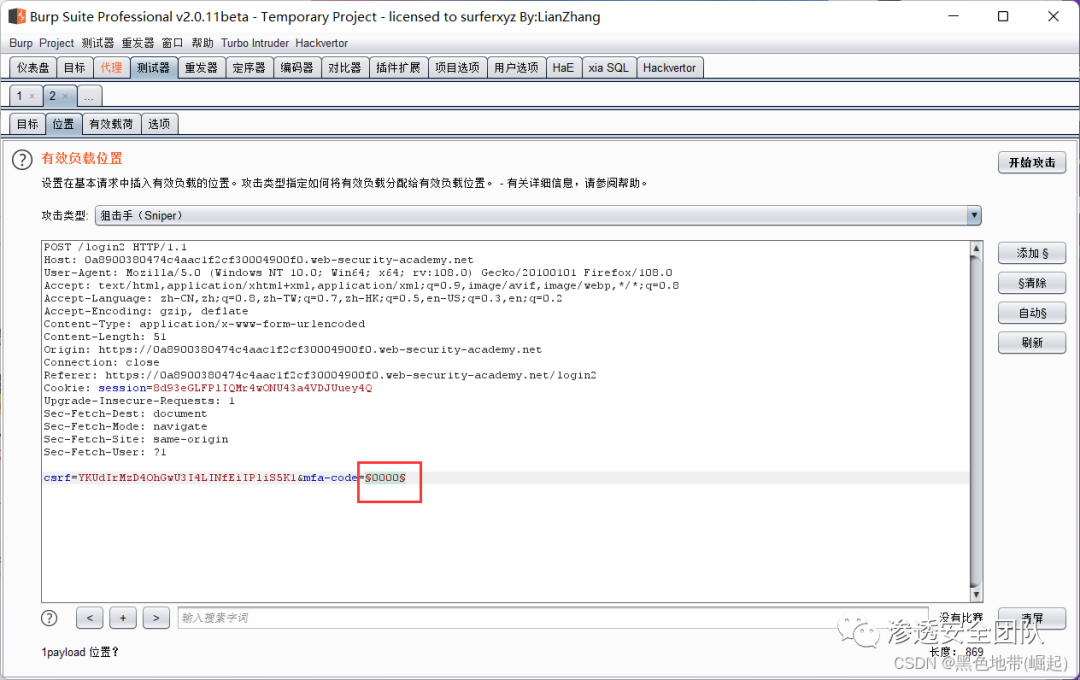Select Intruder attack tab 1

click(20, 96)
